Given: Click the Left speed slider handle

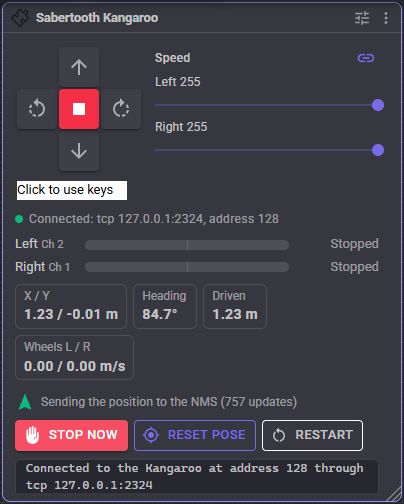Looking at the screenshot, I should tap(378, 105).
